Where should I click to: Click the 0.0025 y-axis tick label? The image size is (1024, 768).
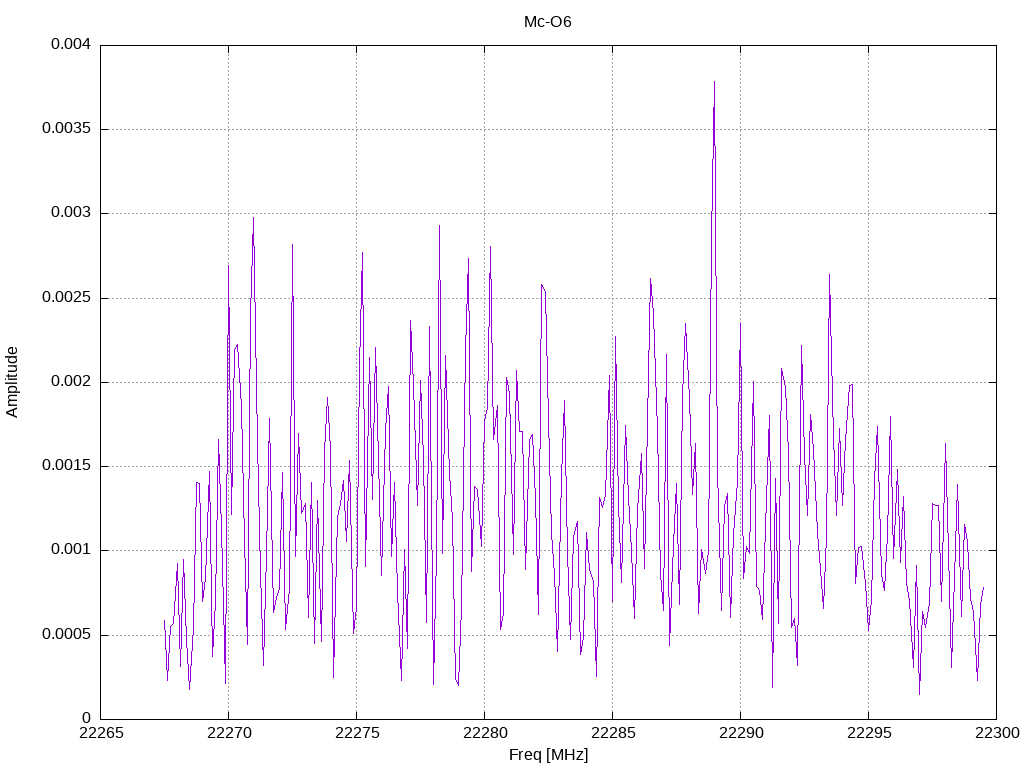click(x=67, y=297)
